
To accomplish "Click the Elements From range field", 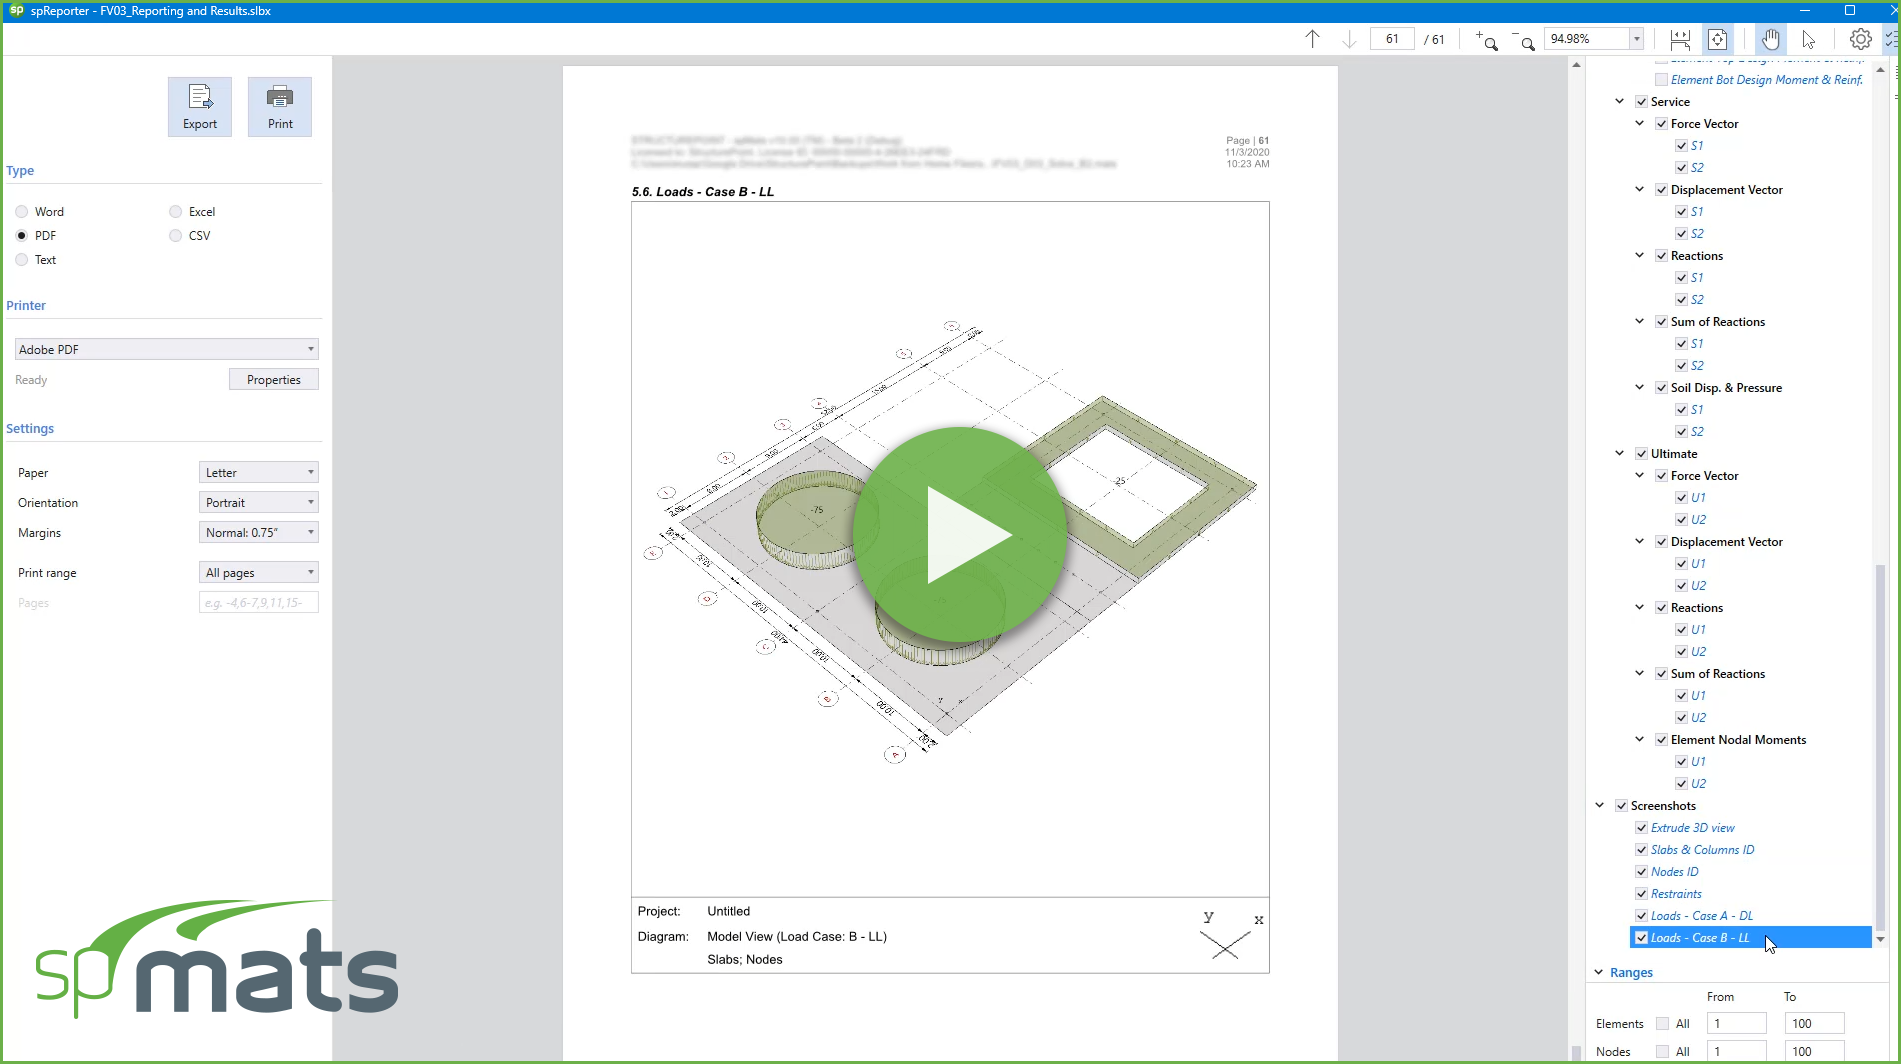I will [x=1735, y=1023].
